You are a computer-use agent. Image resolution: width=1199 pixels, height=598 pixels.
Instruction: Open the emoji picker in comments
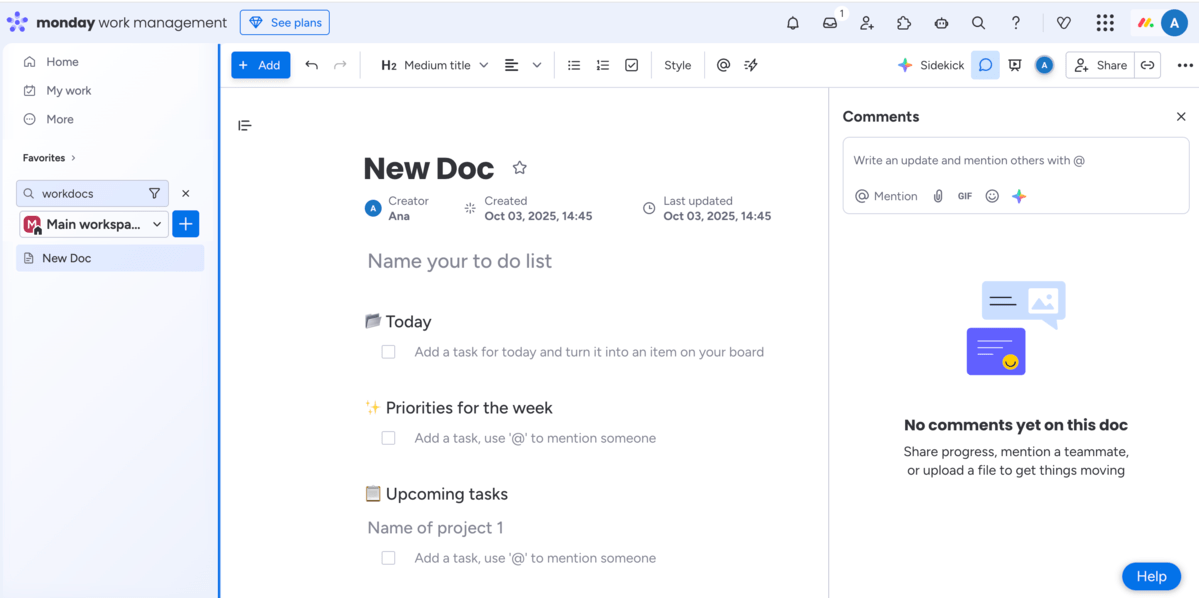(991, 195)
